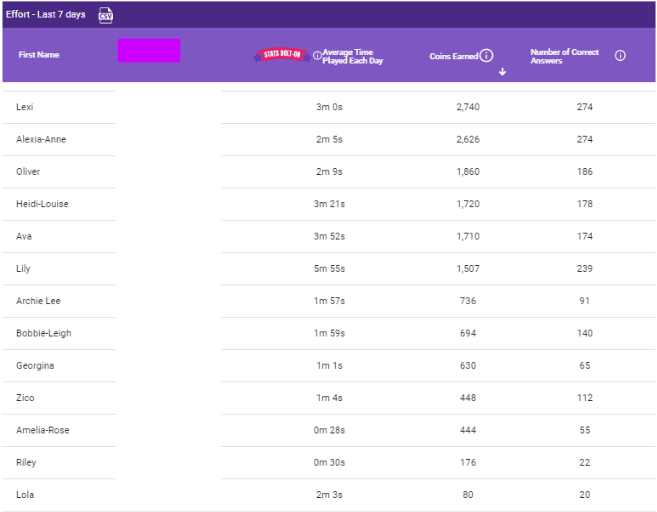Select the Effort - Last 7 days title
Viewport: 657px width, 512px height.
pyautogui.click(x=46, y=15)
